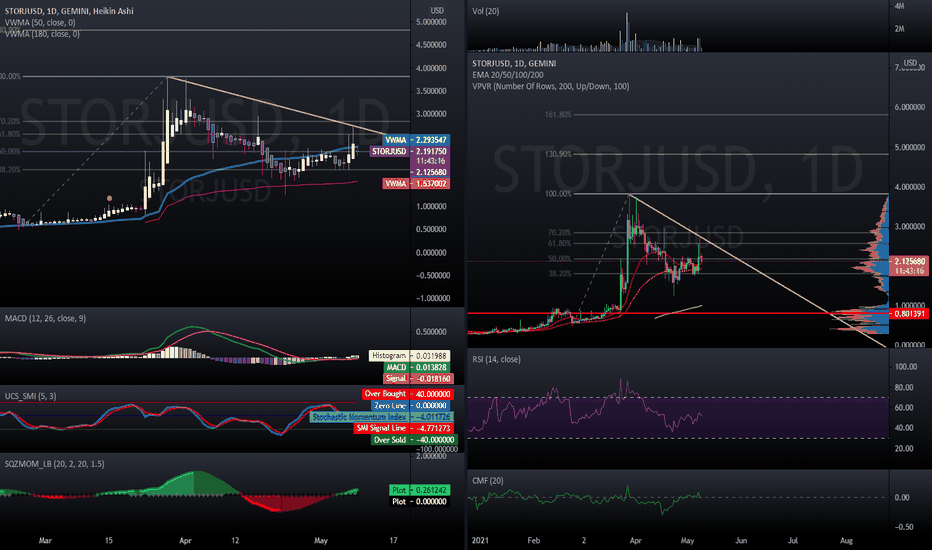Click the -0.50 level on the CMF axis
This screenshot has height=550, width=932.
point(904,527)
